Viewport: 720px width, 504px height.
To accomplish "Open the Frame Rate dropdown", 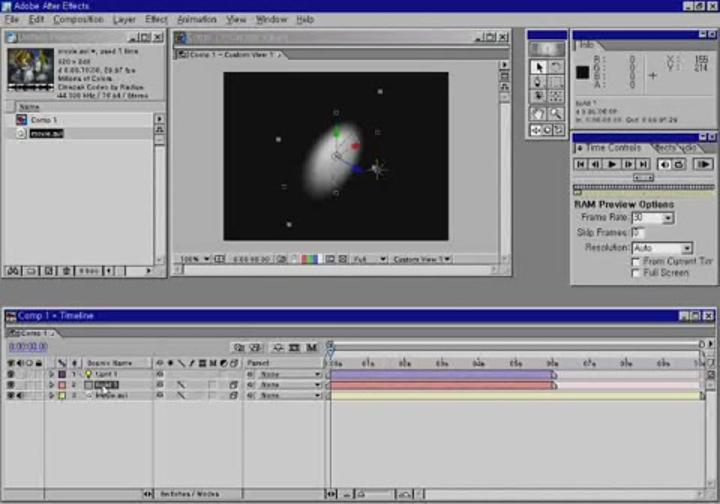I will point(668,218).
